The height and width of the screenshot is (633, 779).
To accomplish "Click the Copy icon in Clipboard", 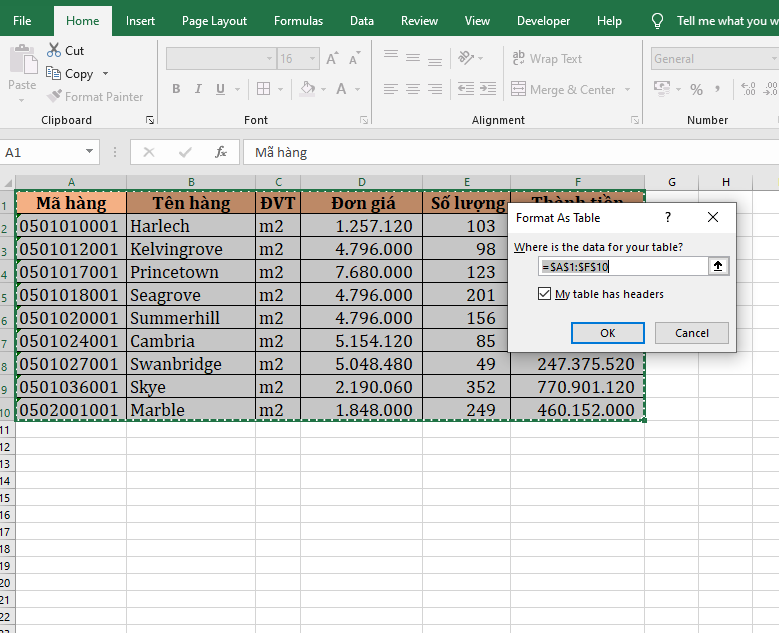I will click(x=54, y=73).
